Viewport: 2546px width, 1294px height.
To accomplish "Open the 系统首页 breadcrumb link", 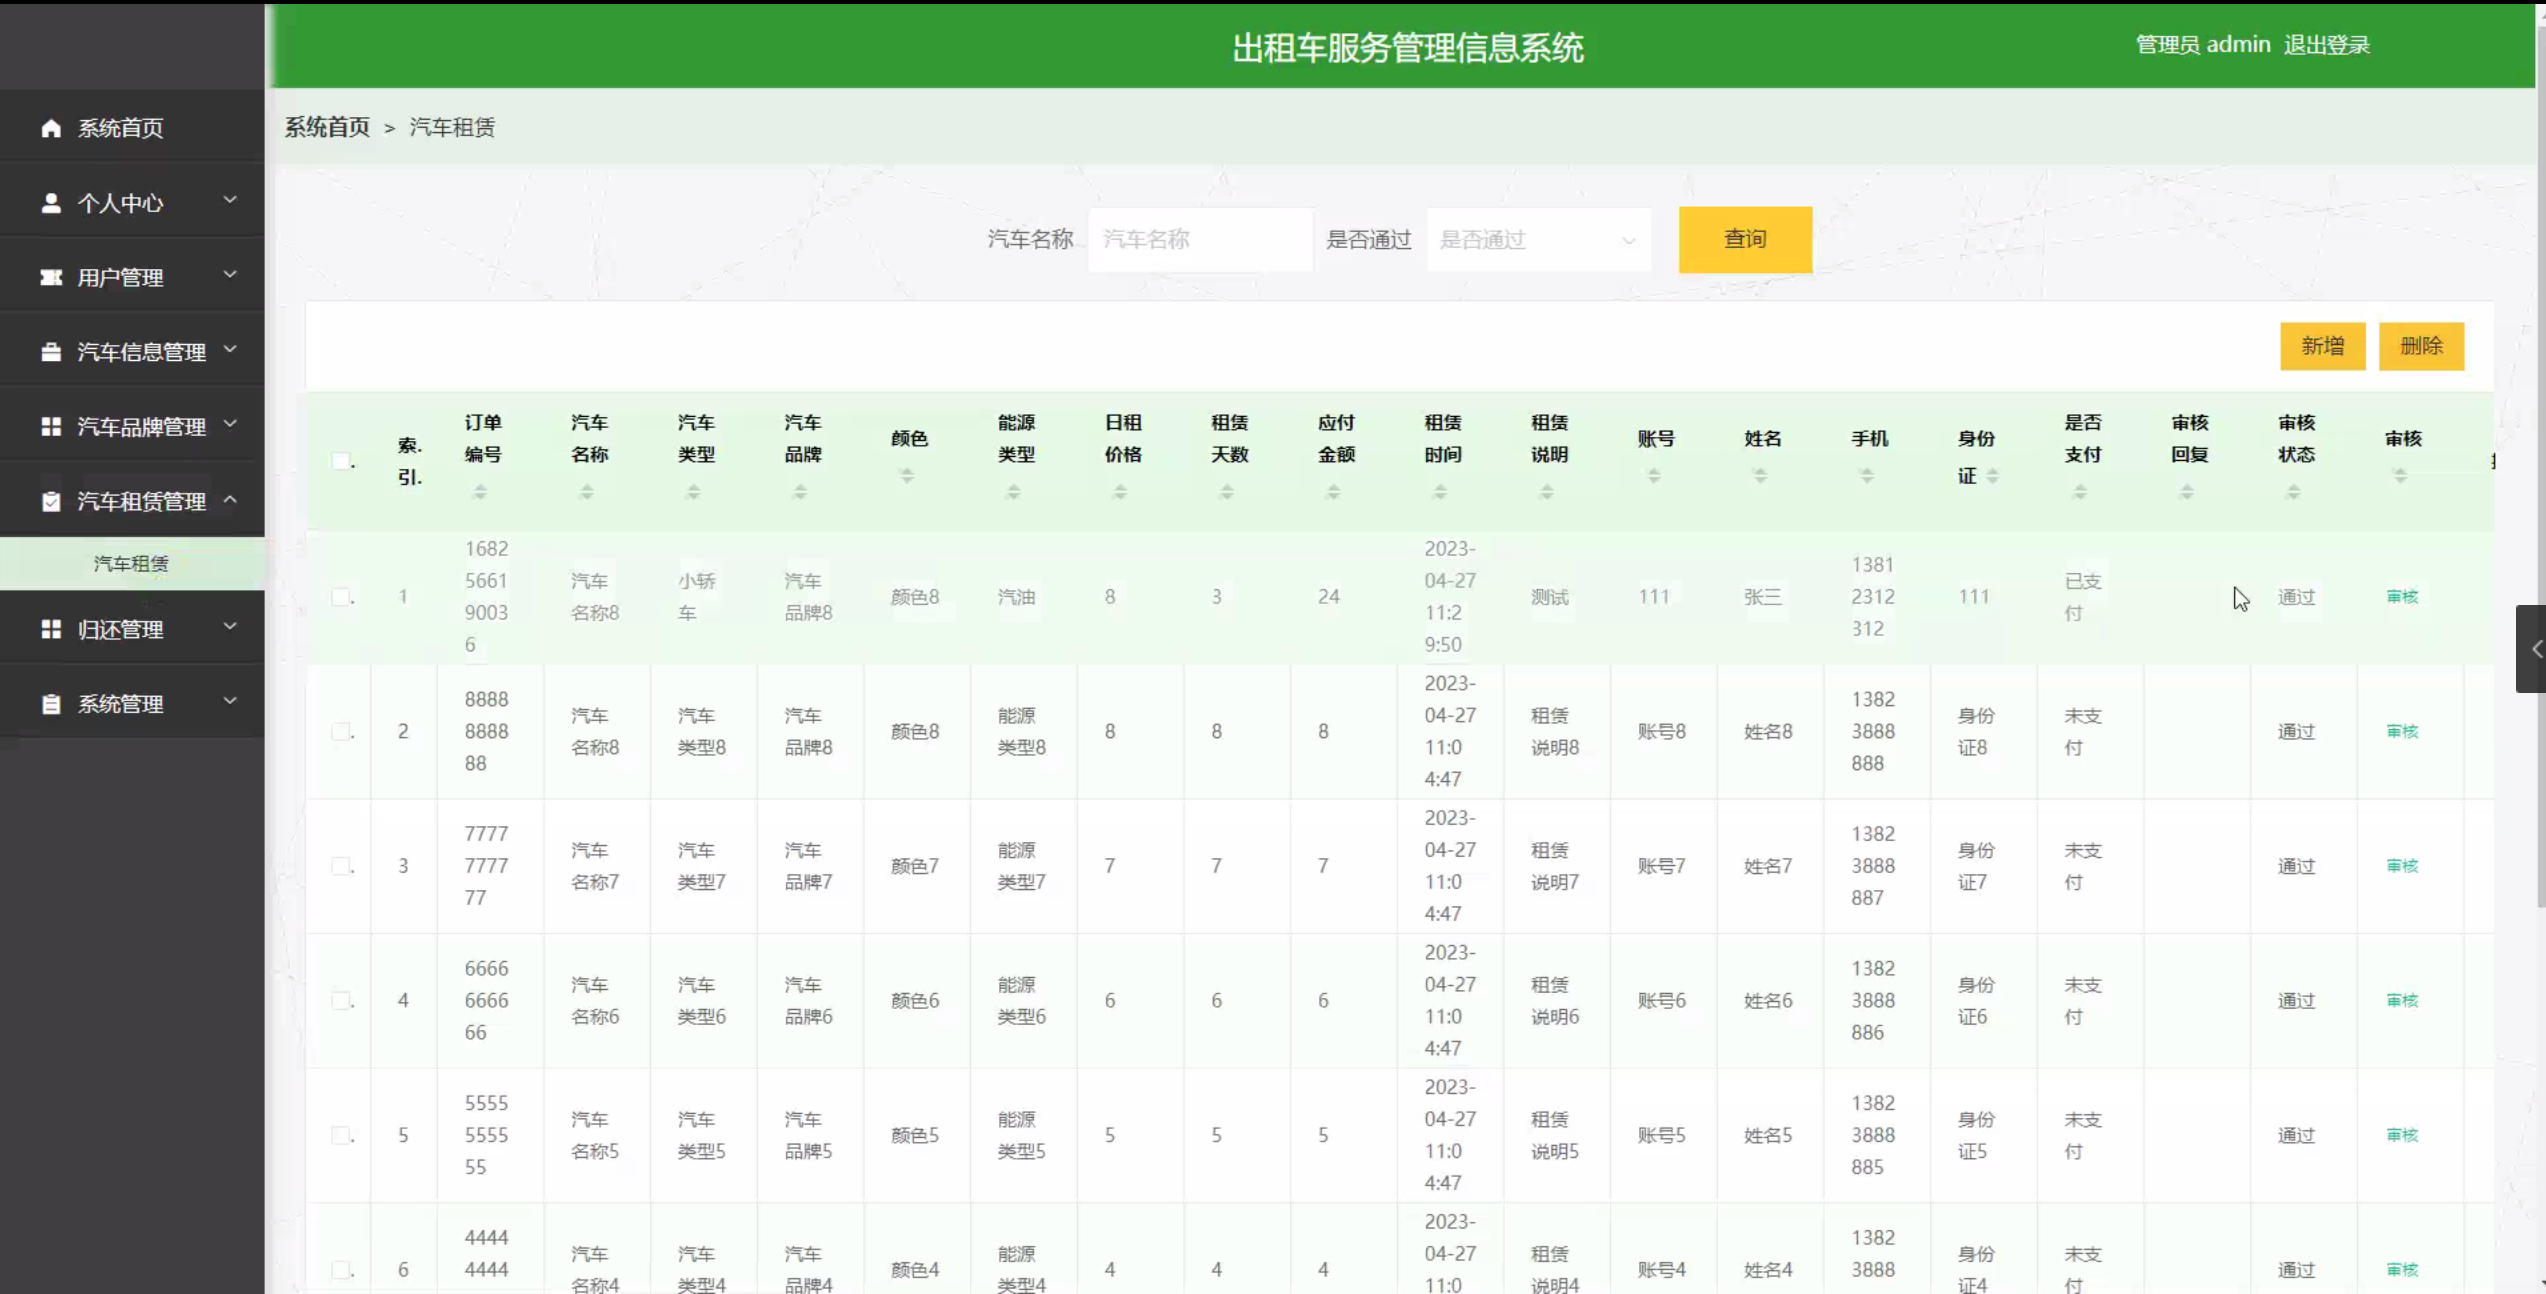I will 327,127.
